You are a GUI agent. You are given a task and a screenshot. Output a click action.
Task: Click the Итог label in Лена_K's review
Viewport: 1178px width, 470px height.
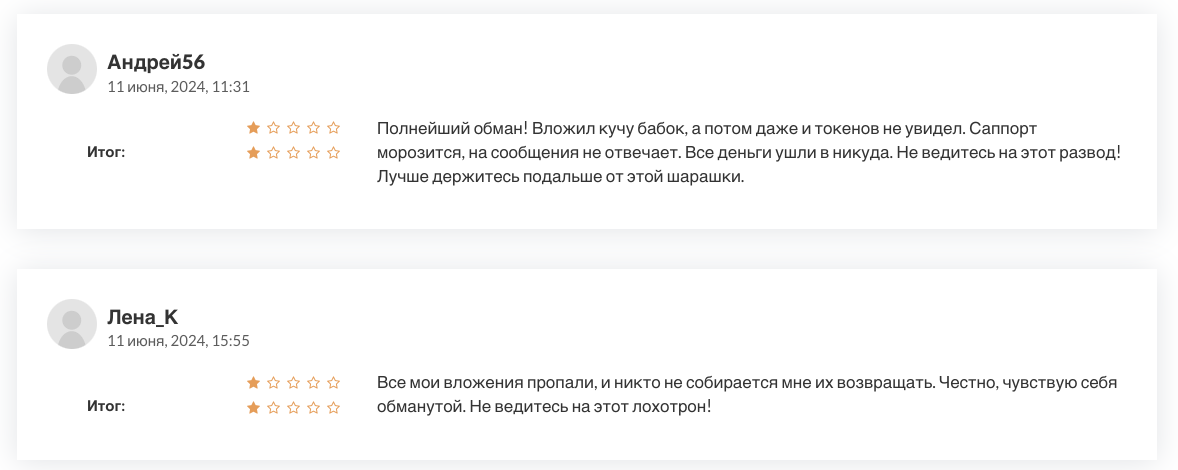tap(106, 407)
